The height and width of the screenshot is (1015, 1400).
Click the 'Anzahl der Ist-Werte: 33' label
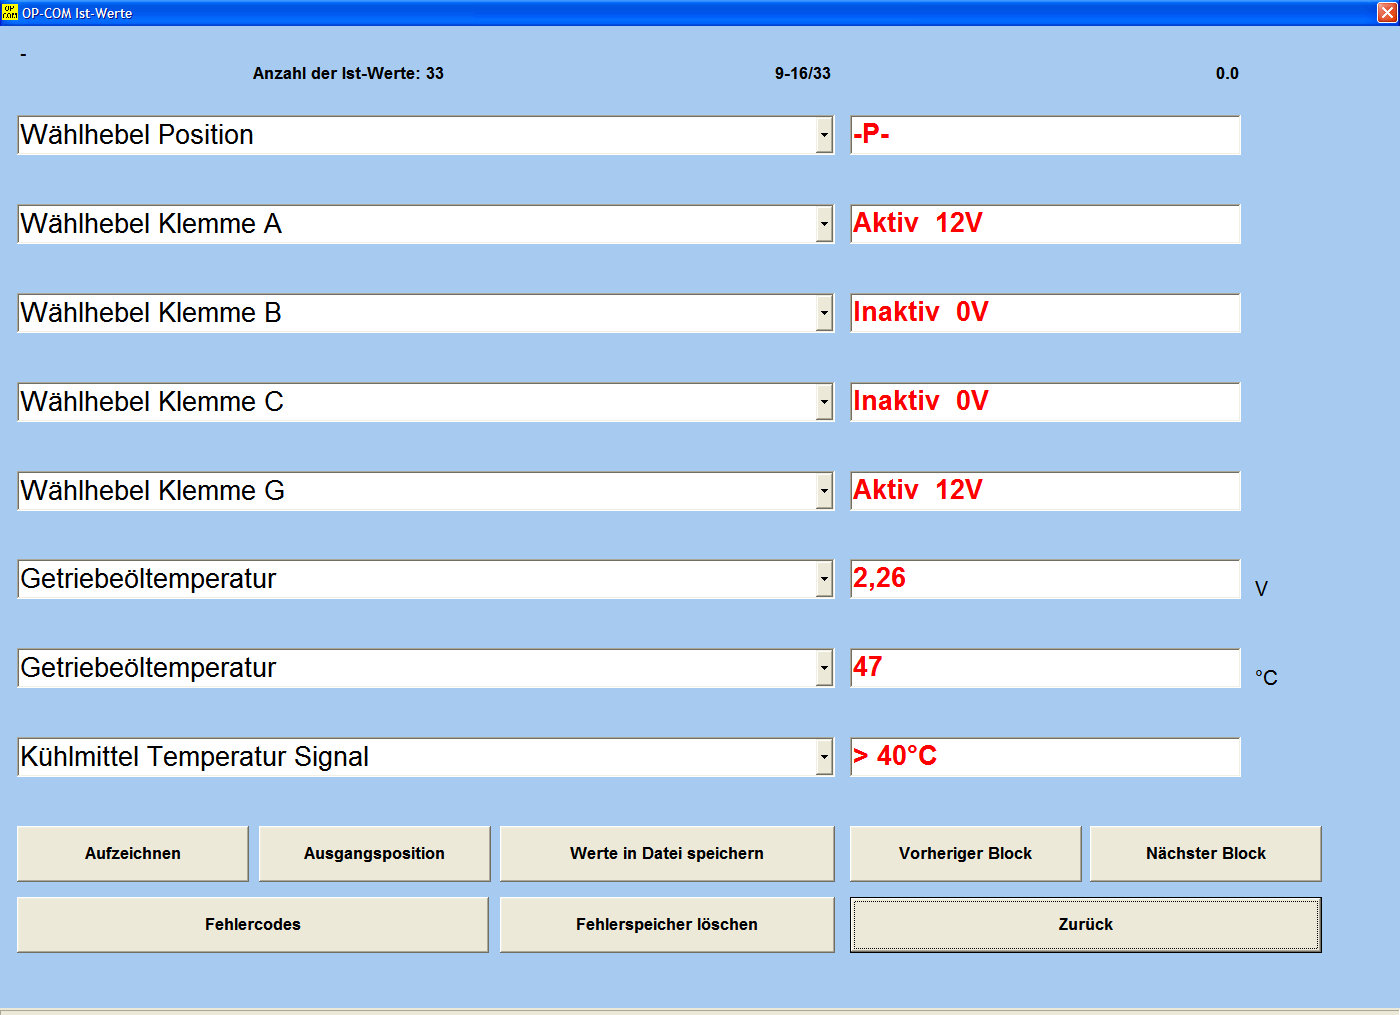point(348,73)
